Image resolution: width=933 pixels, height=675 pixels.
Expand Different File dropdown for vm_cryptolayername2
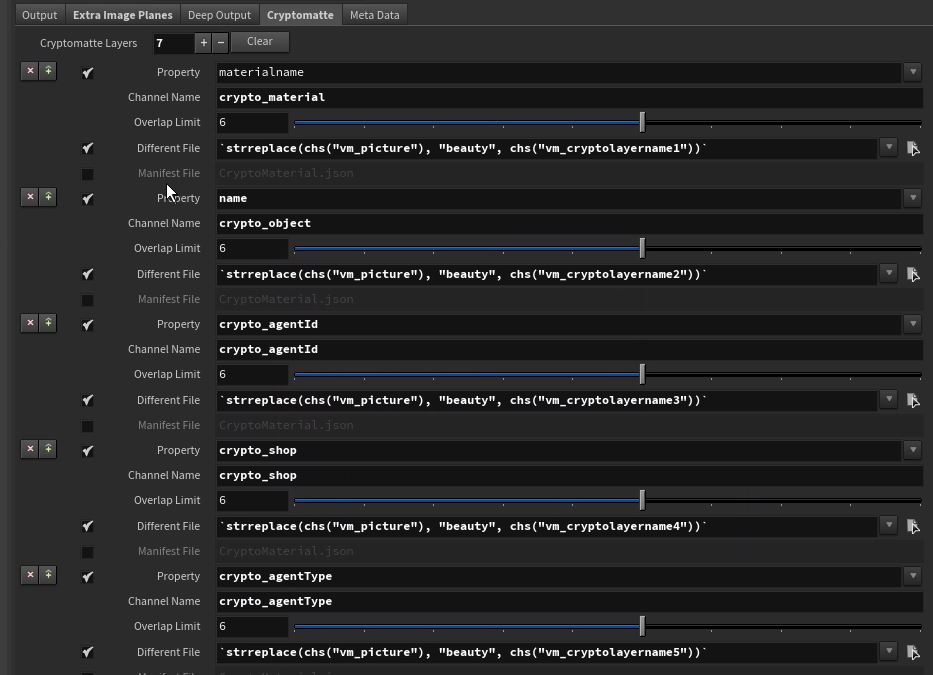pos(889,273)
